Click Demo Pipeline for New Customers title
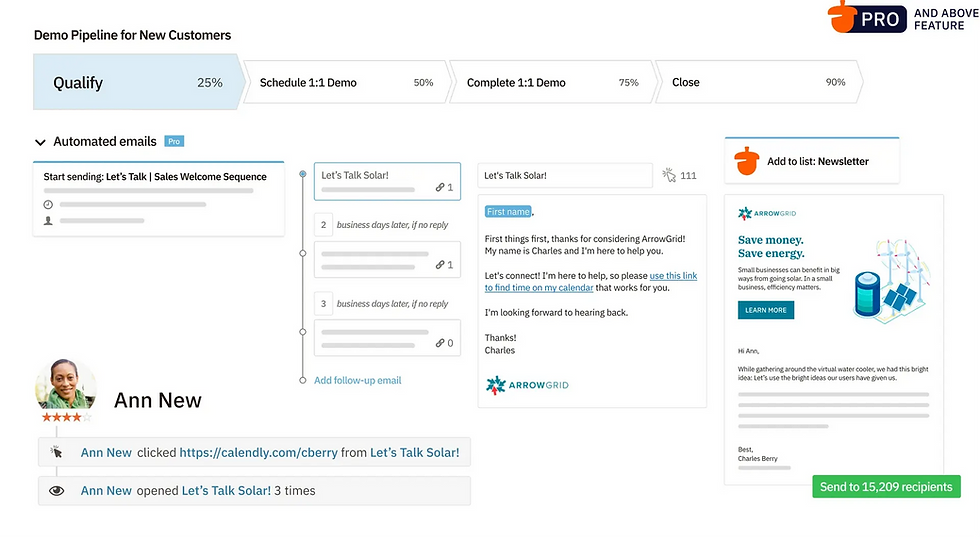Image resolution: width=980 pixels, height=537 pixels. coord(132,35)
